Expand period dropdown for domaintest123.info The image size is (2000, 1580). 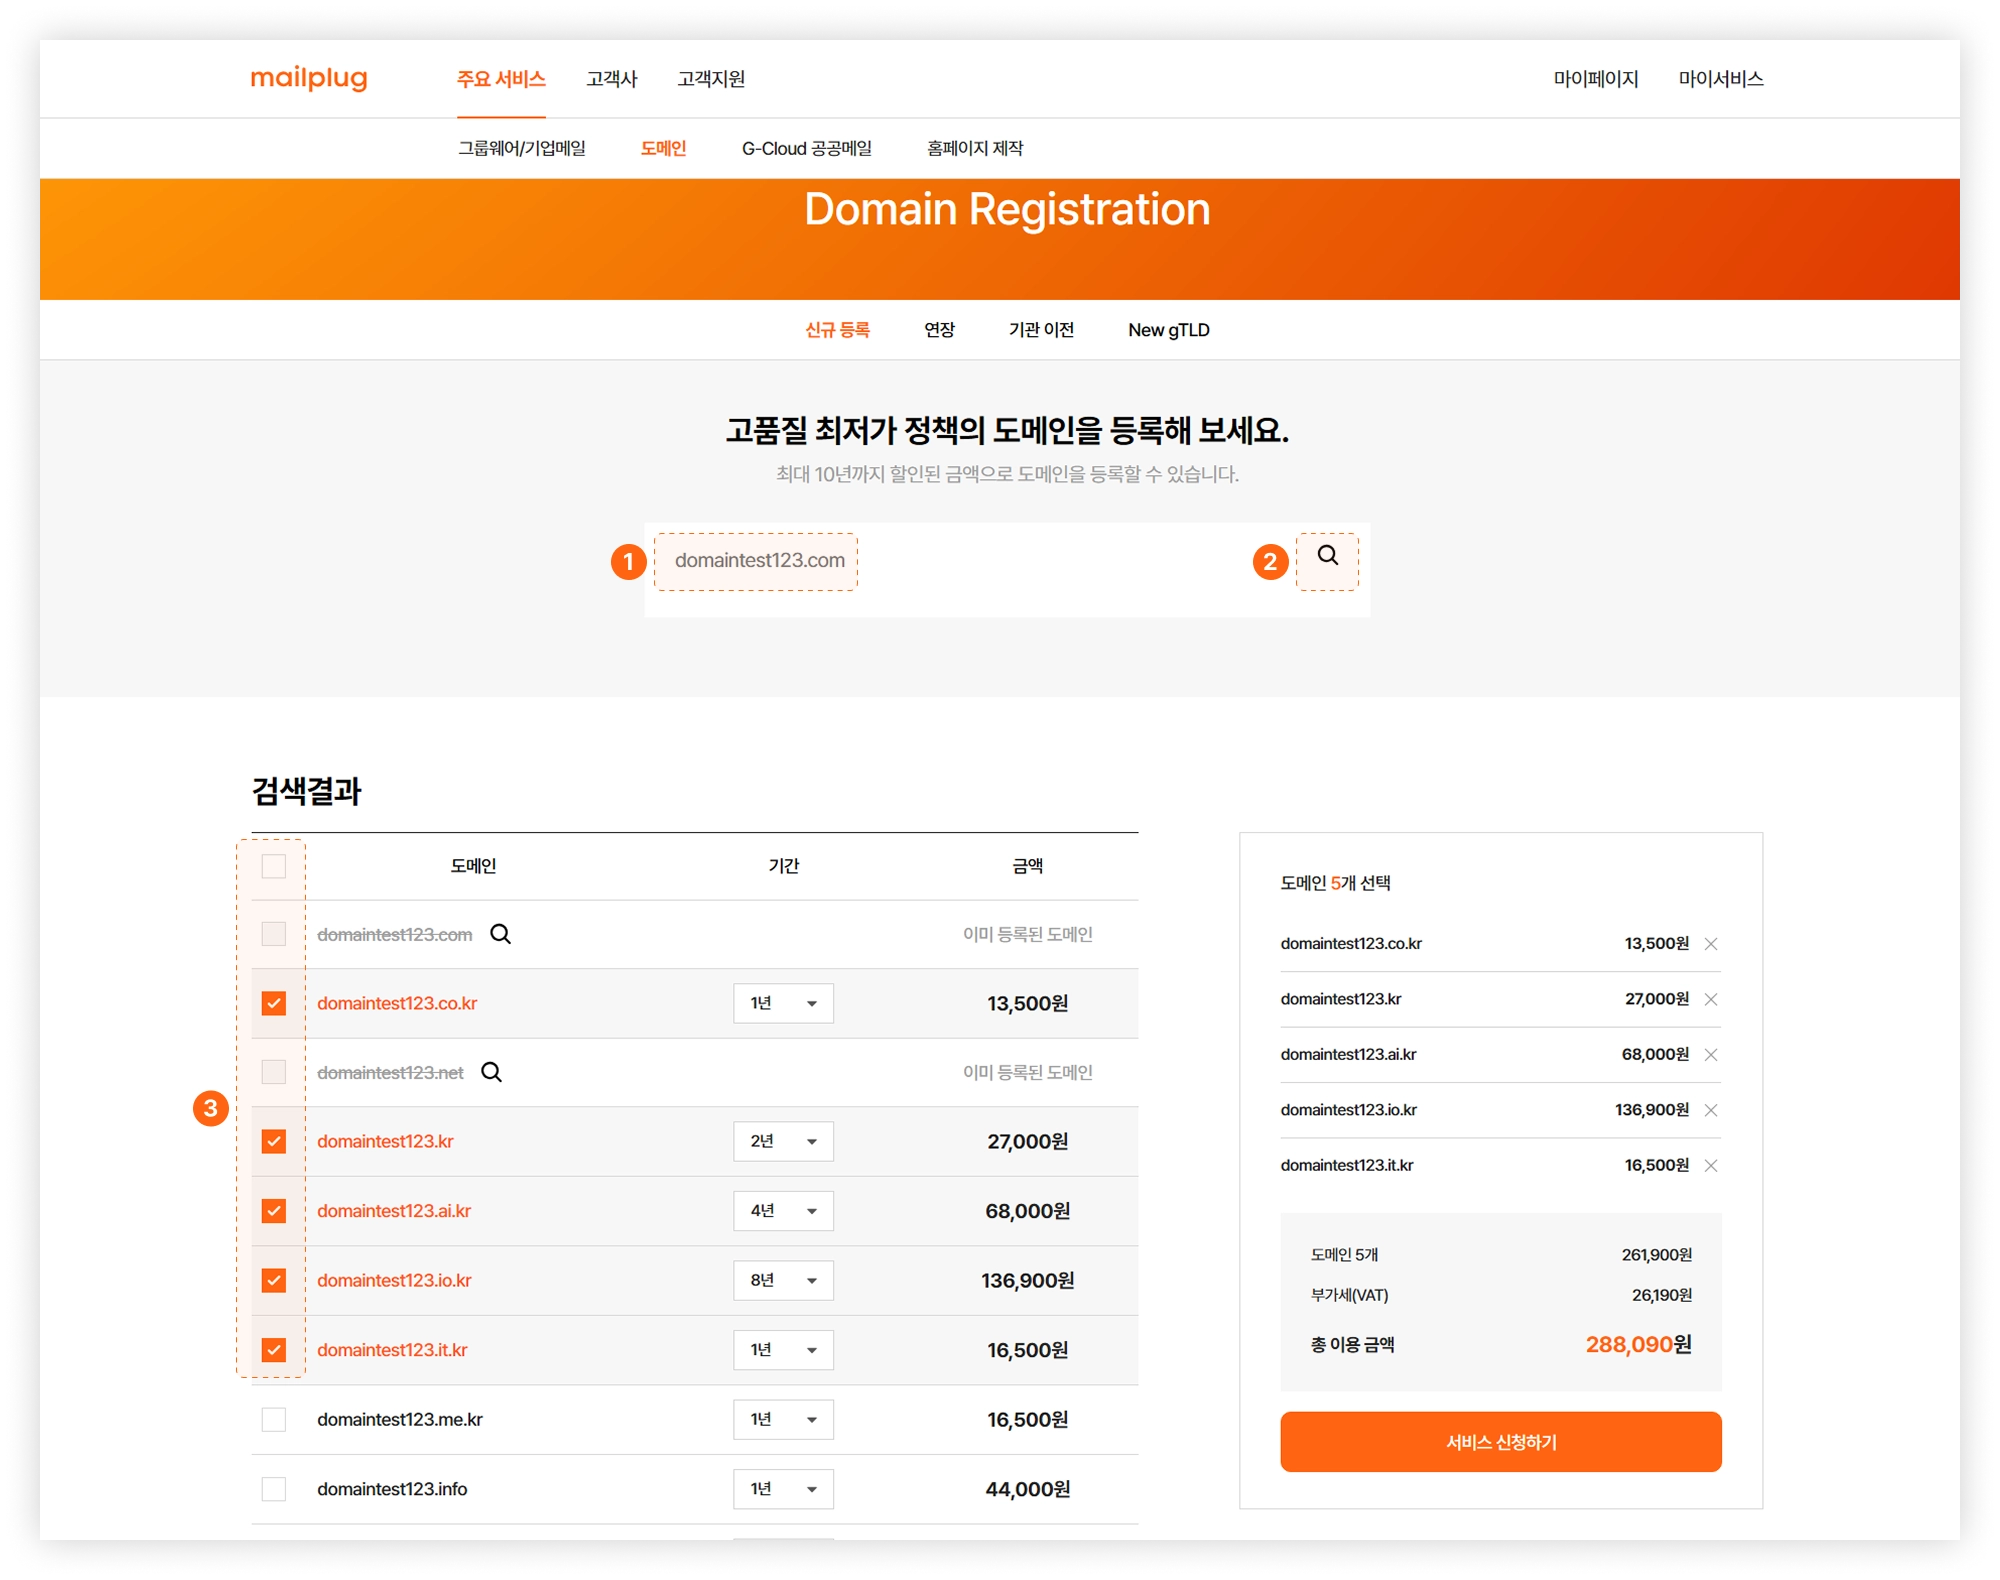coord(783,1489)
